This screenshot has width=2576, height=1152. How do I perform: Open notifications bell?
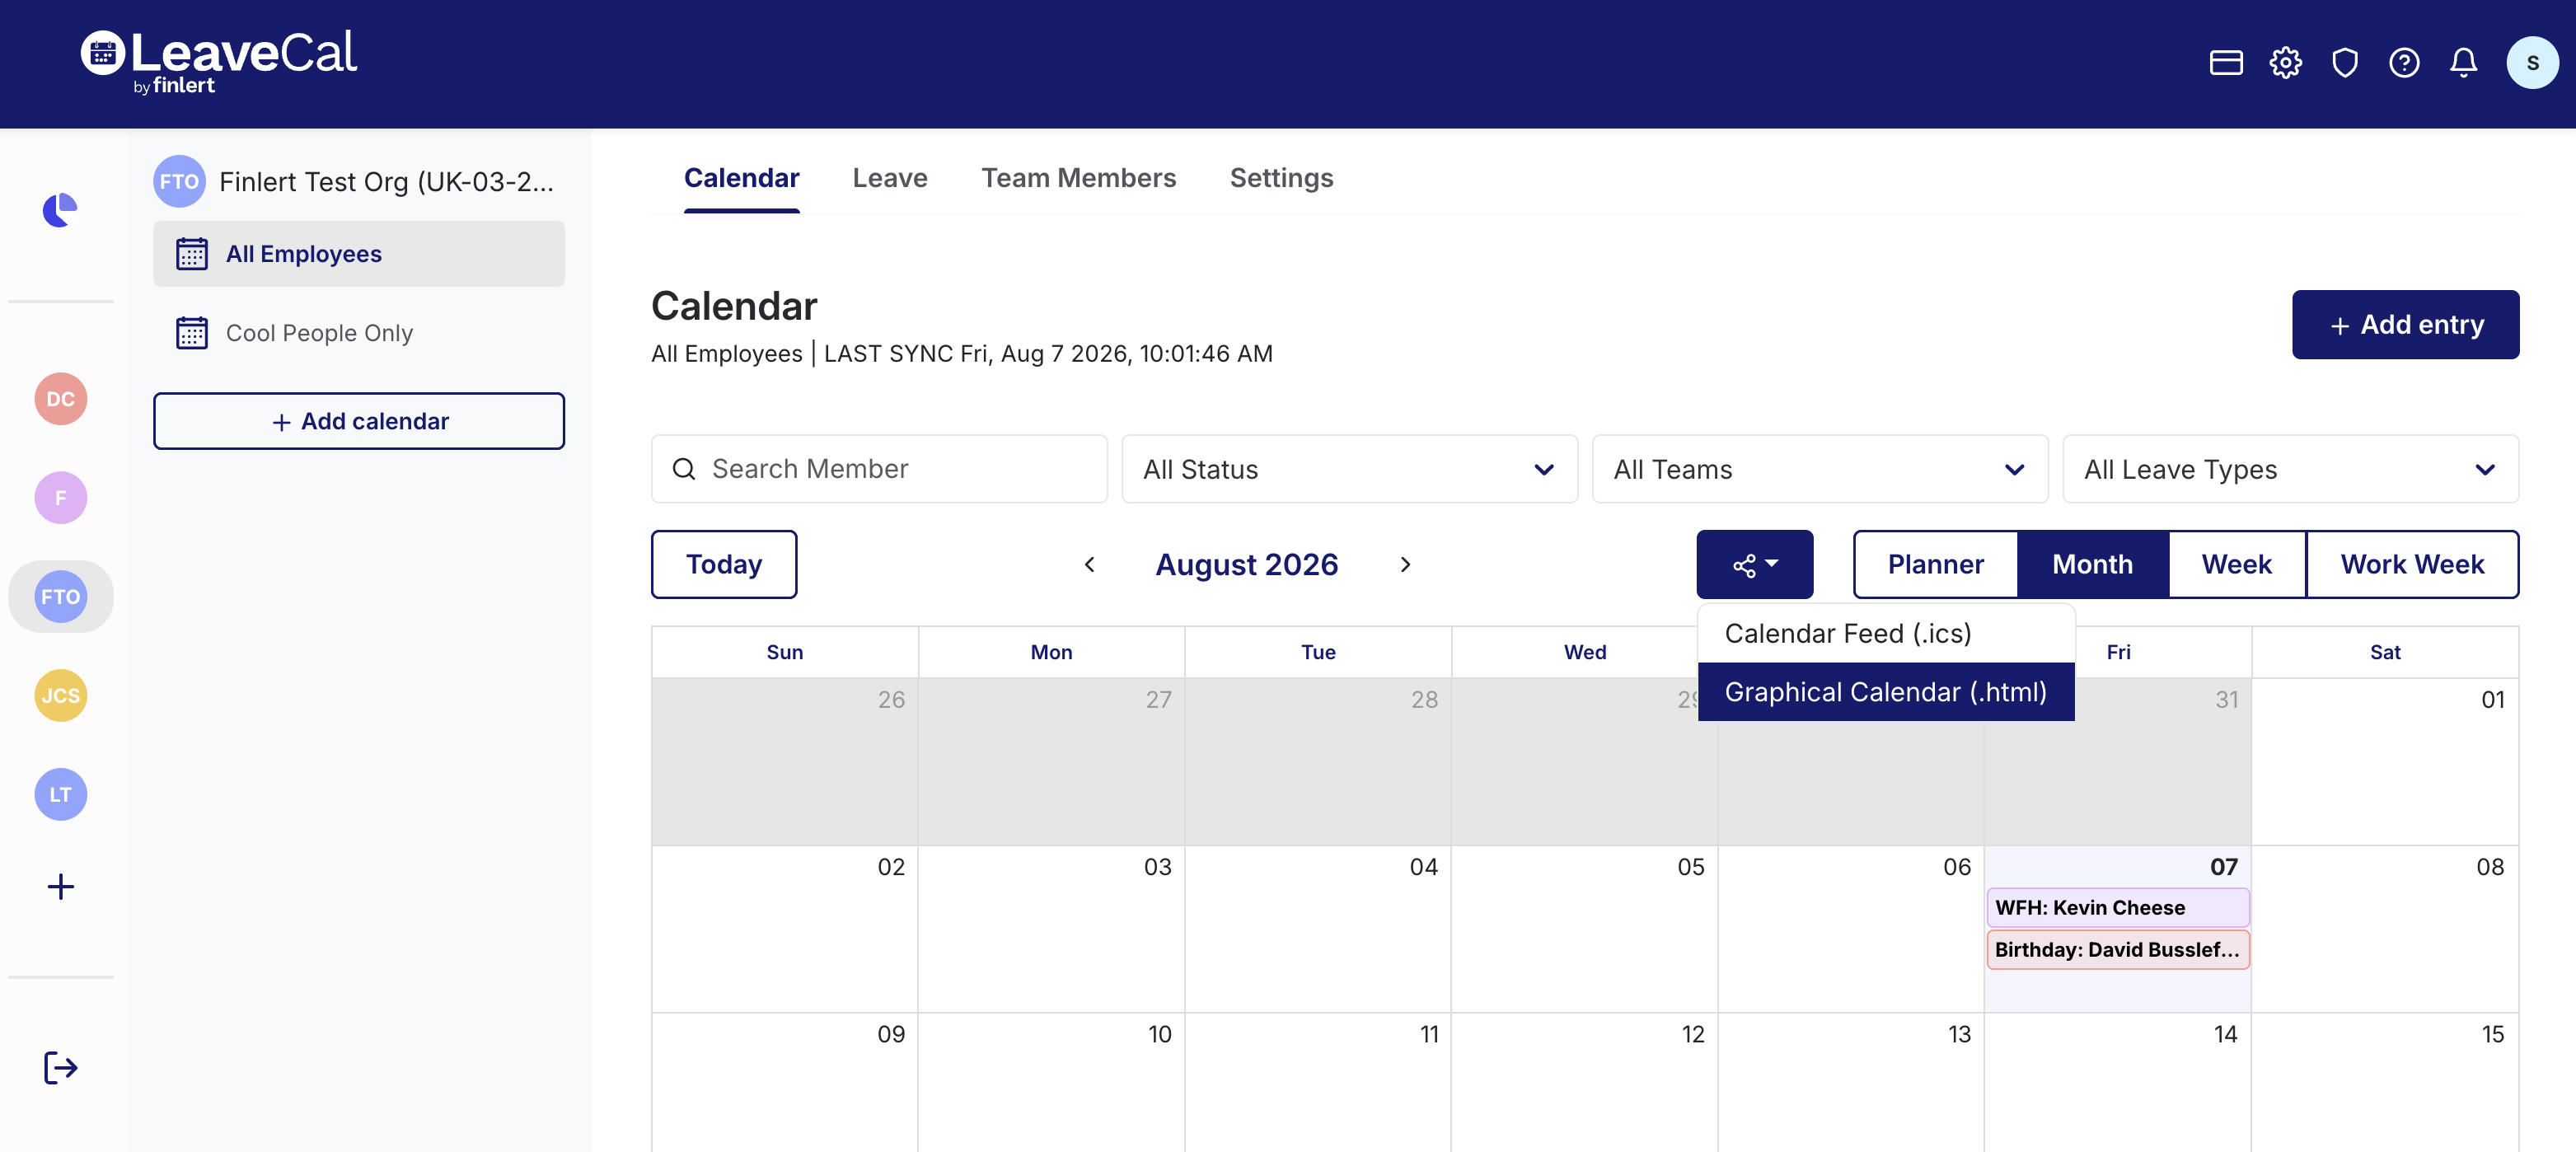click(2463, 63)
